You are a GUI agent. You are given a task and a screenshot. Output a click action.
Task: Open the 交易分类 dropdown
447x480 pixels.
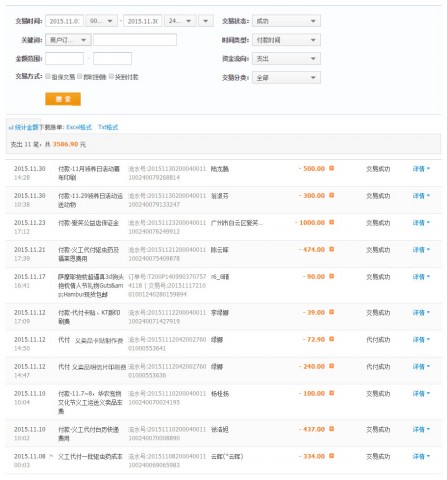click(x=286, y=78)
